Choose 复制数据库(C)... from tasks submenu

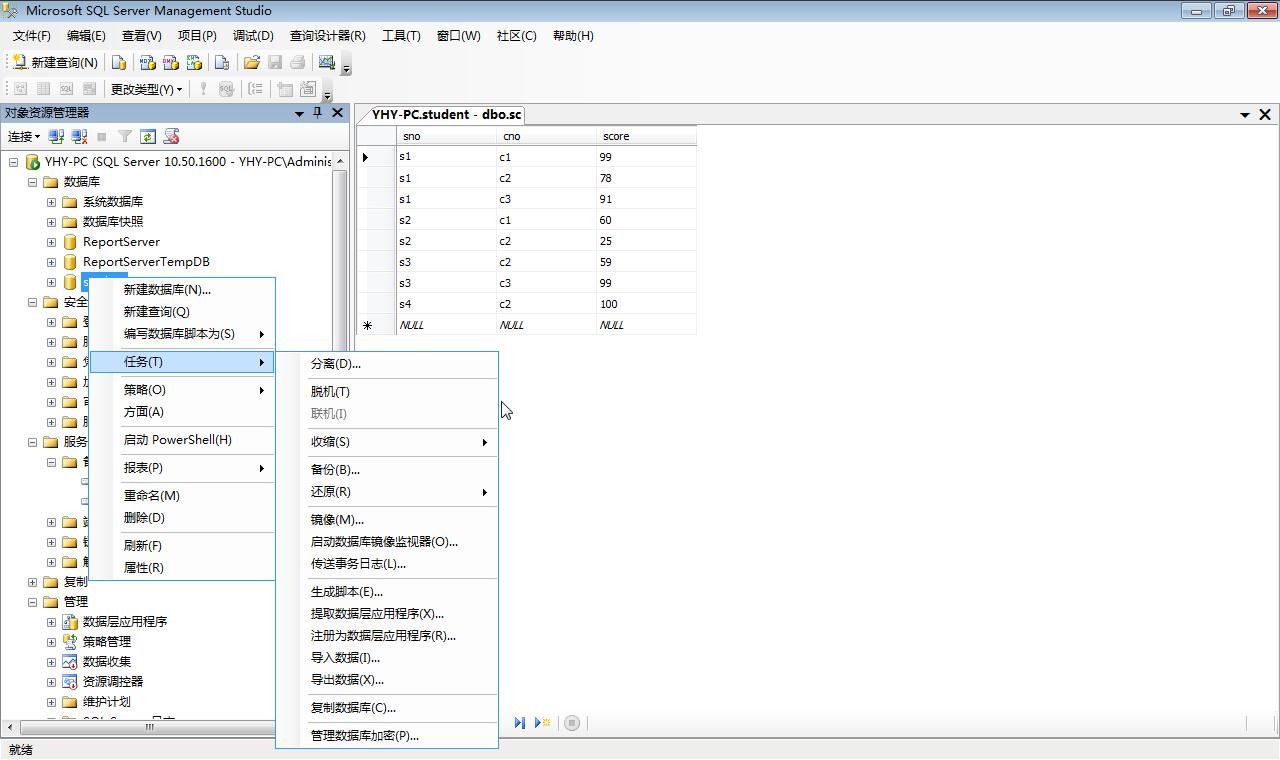coord(387,708)
